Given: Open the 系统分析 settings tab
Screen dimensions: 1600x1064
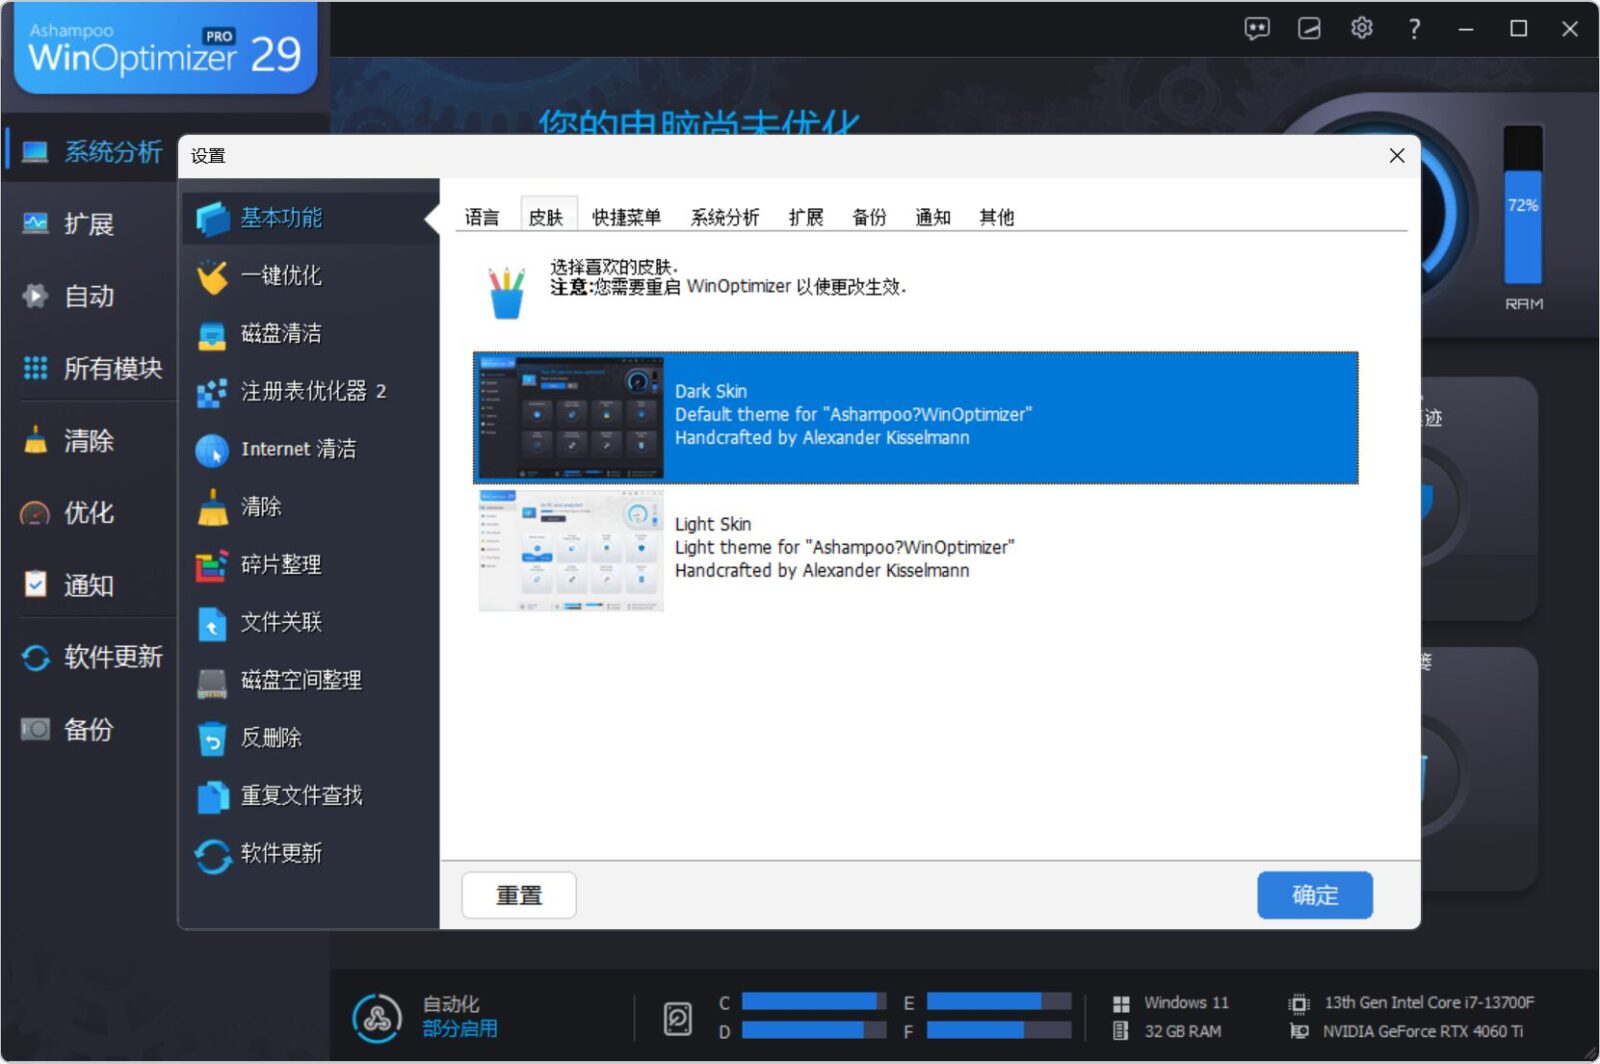Looking at the screenshot, I should coord(725,217).
